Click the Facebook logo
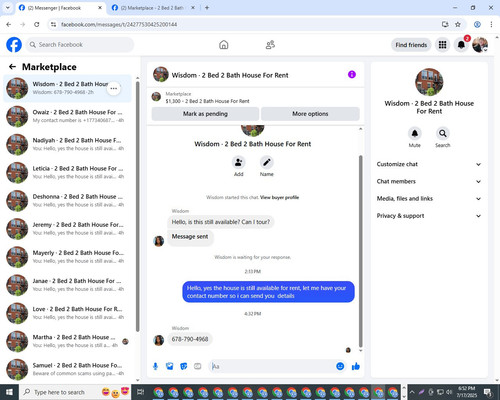Viewport: 500px width, 400px height. point(14,45)
